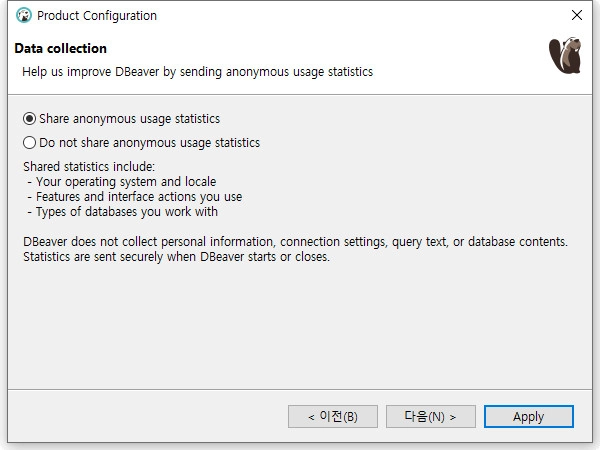This screenshot has height=450, width=600.
Task: Click the empty gray area above the buttons
Action: tap(300, 325)
